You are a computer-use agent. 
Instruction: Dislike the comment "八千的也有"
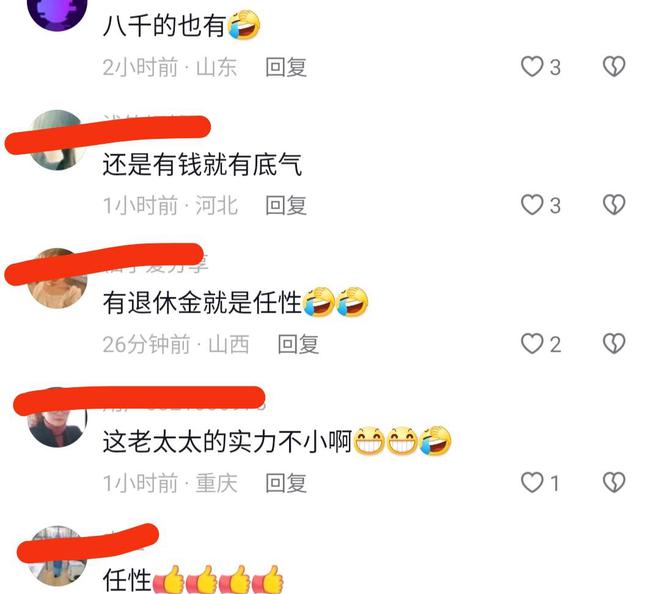[614, 67]
